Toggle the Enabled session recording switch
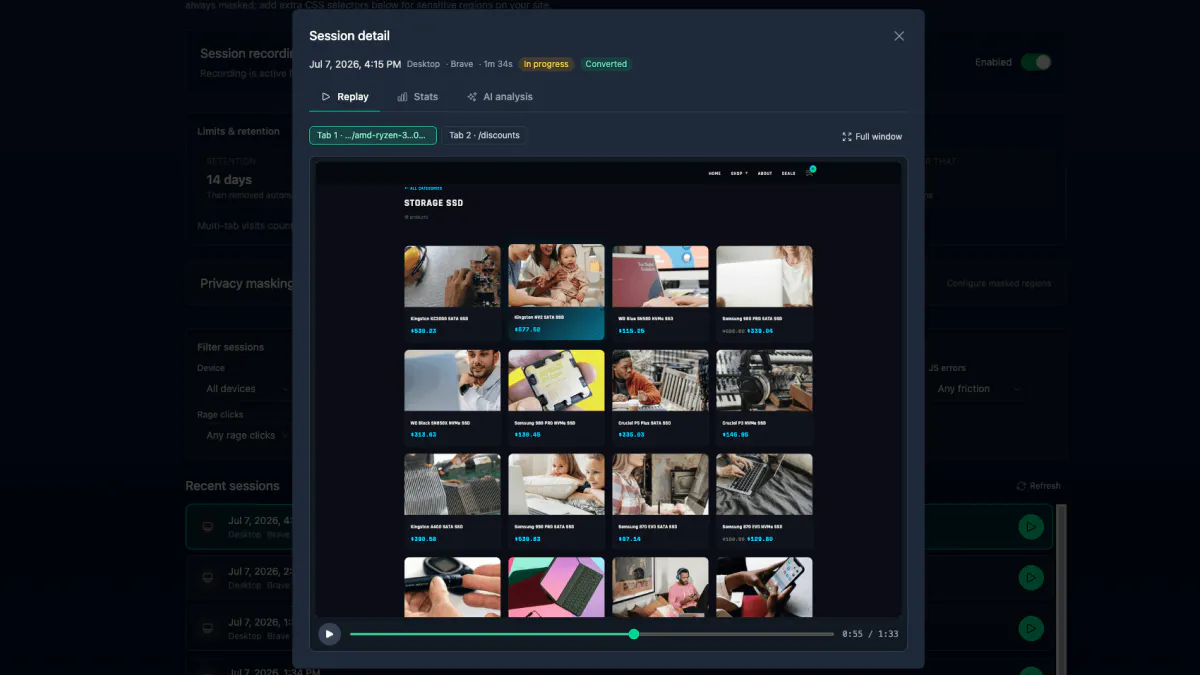Image resolution: width=1200 pixels, height=675 pixels. [1036, 62]
